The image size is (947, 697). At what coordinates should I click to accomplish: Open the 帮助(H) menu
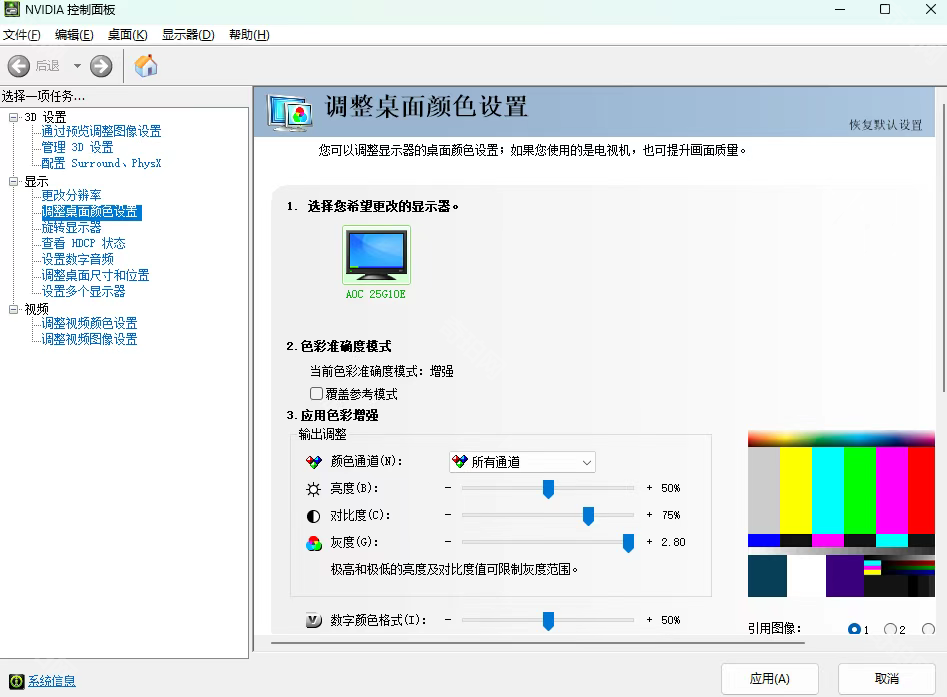[249, 35]
